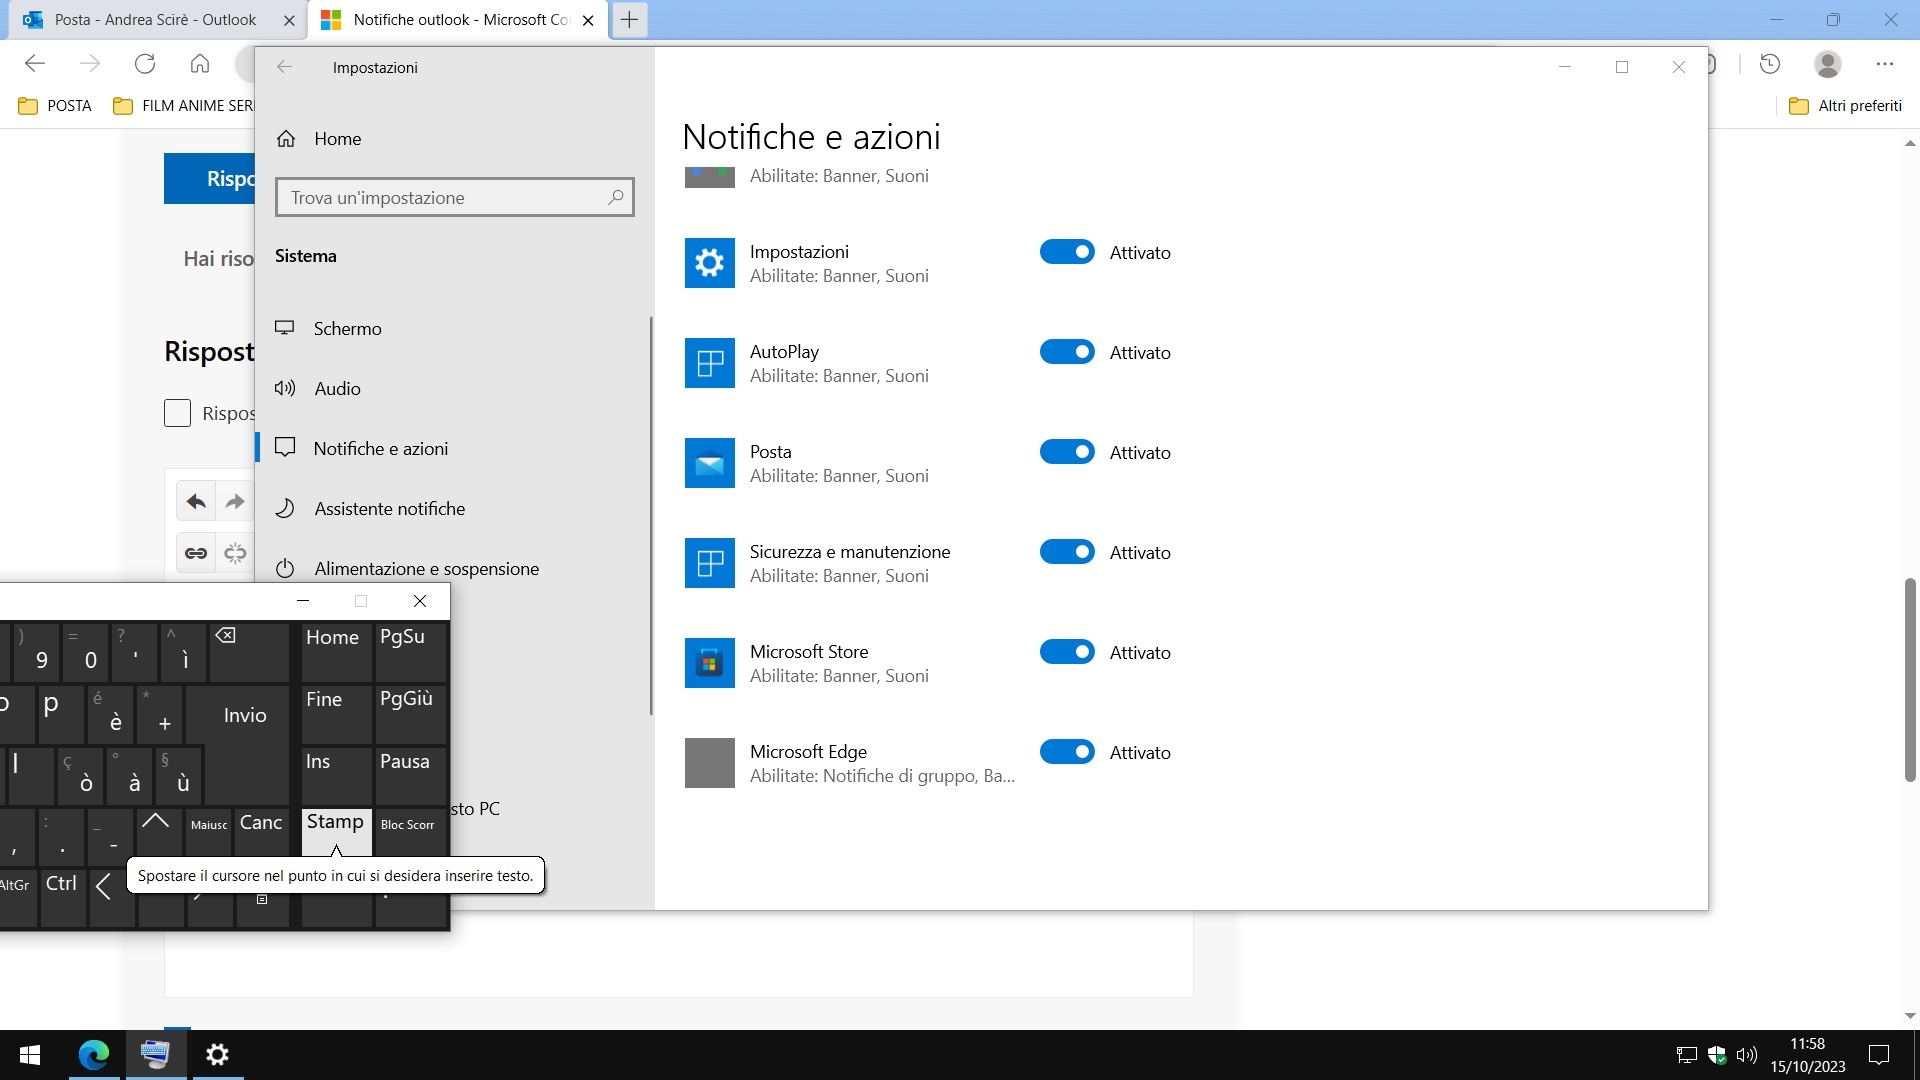Click the web page vertical scrollbar
Viewport: 1920px width, 1080px height.
[1910, 680]
